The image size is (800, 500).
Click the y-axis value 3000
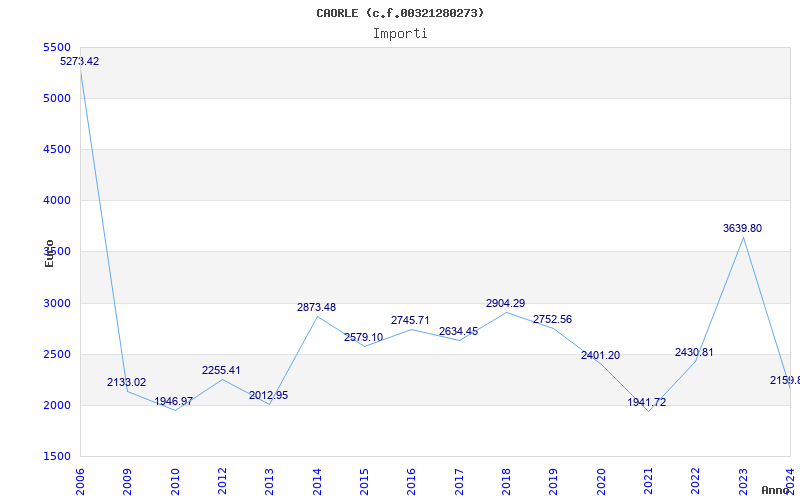click(x=57, y=303)
